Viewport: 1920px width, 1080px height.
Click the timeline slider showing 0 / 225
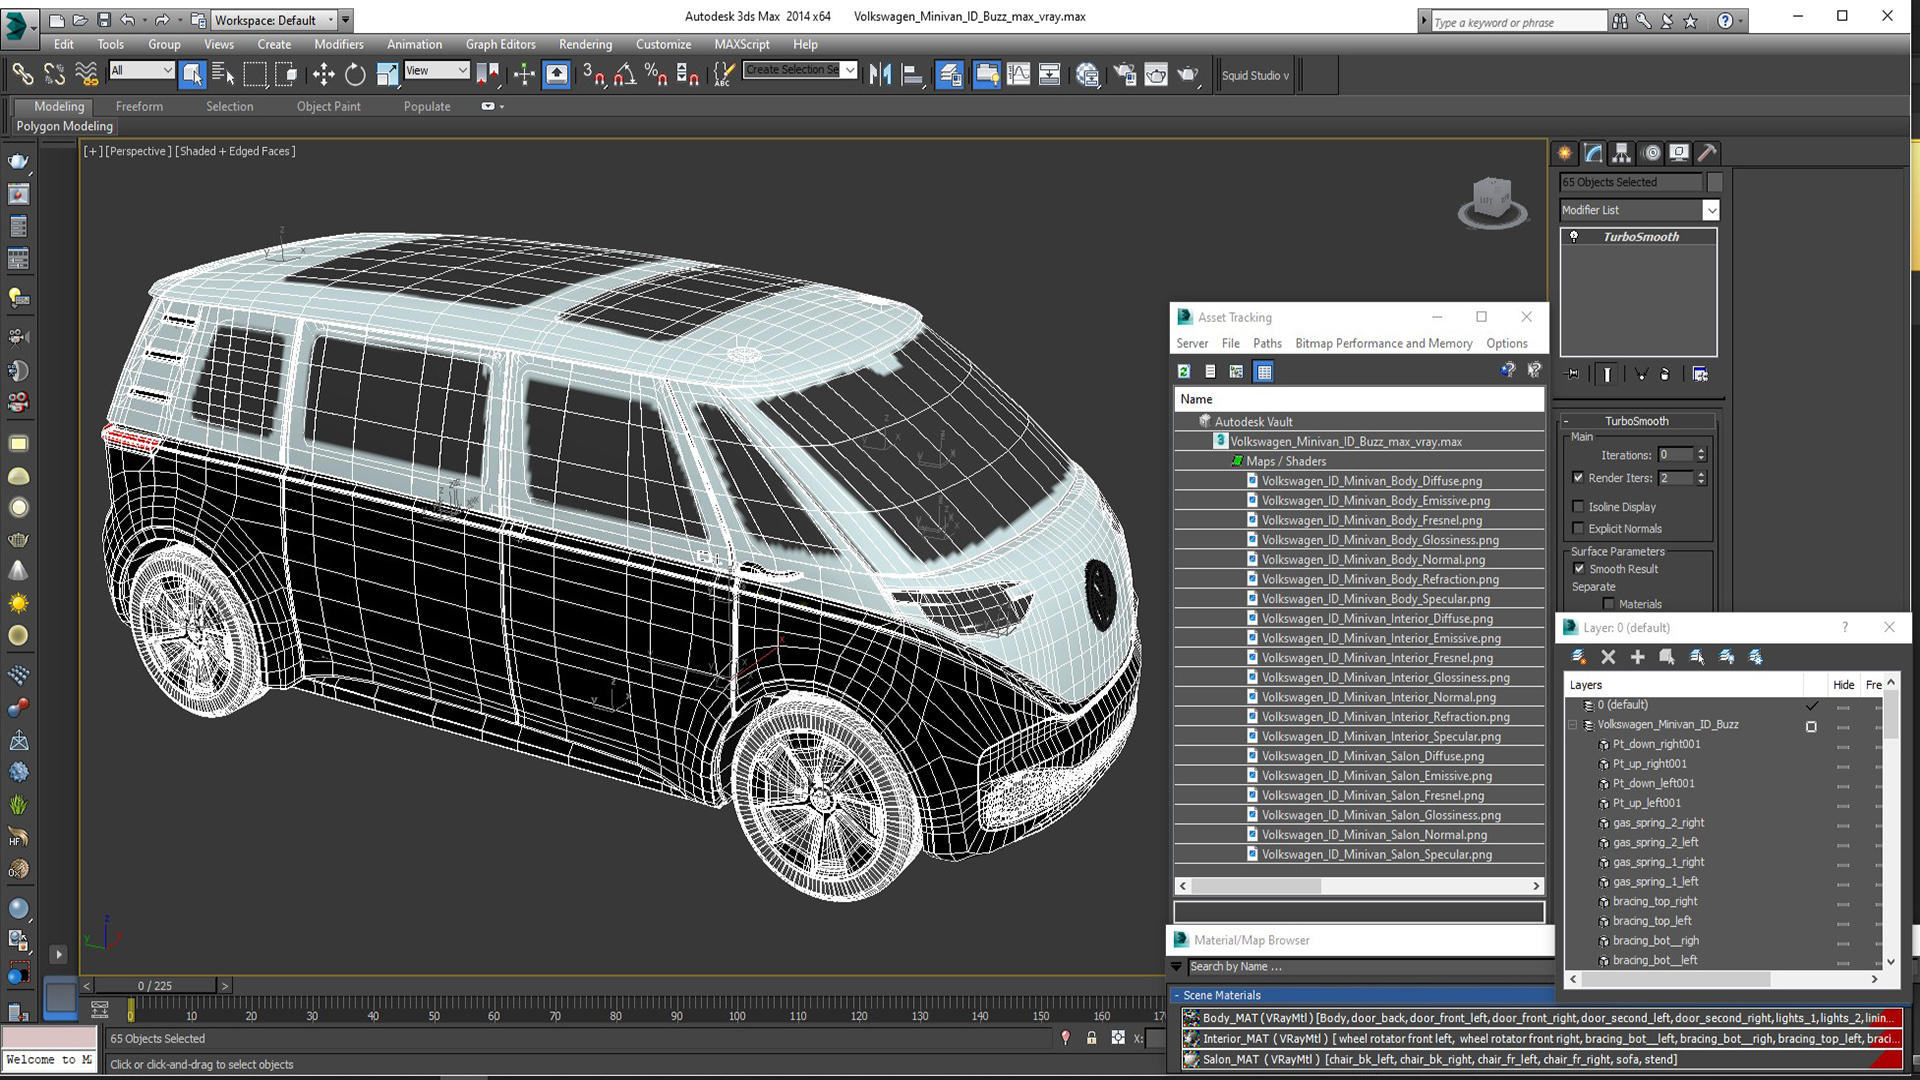(155, 986)
